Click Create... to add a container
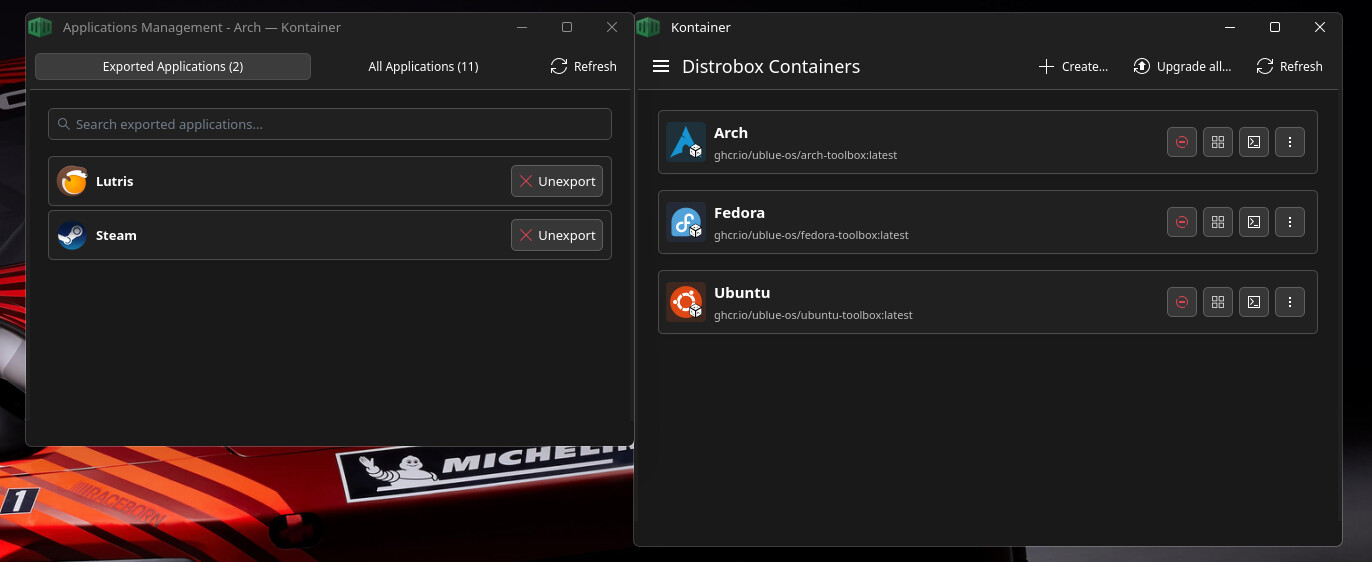The width and height of the screenshot is (1372, 562). 1073,67
